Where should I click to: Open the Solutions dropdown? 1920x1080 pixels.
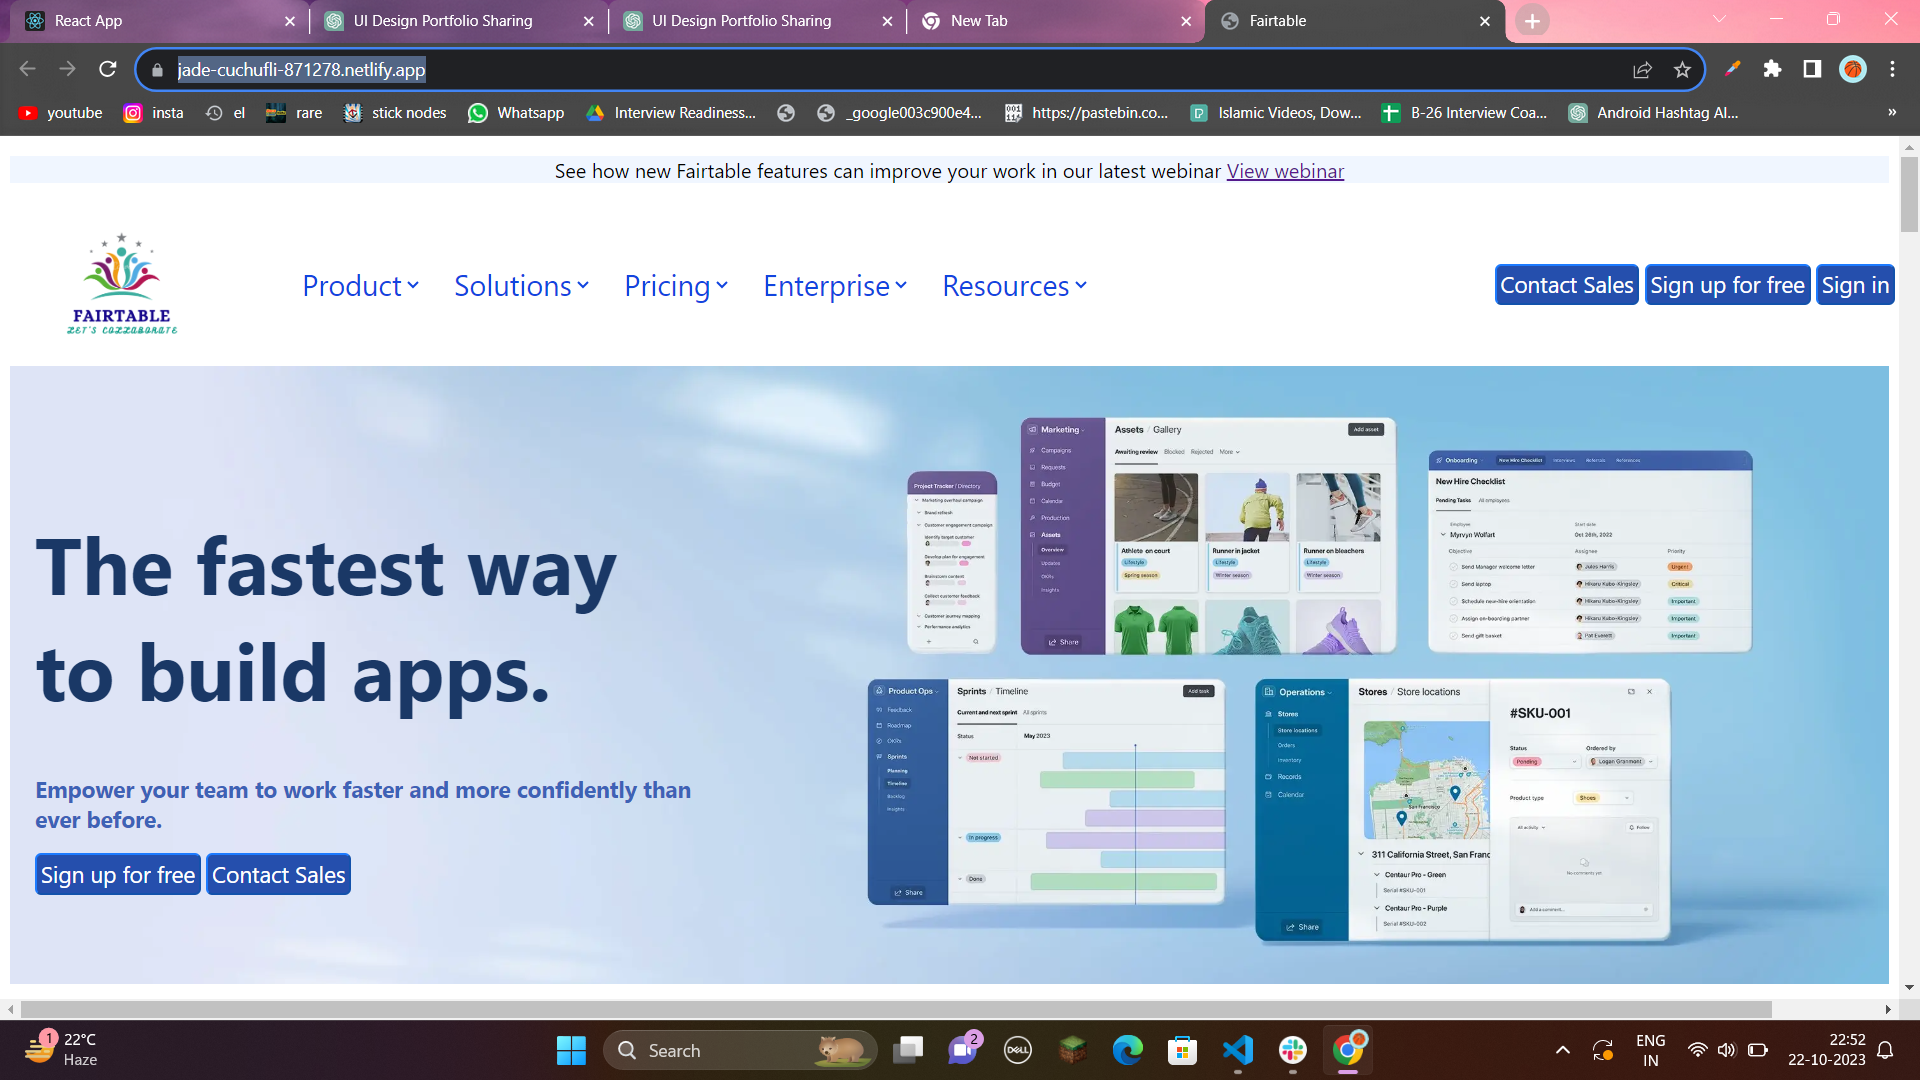pyautogui.click(x=521, y=286)
